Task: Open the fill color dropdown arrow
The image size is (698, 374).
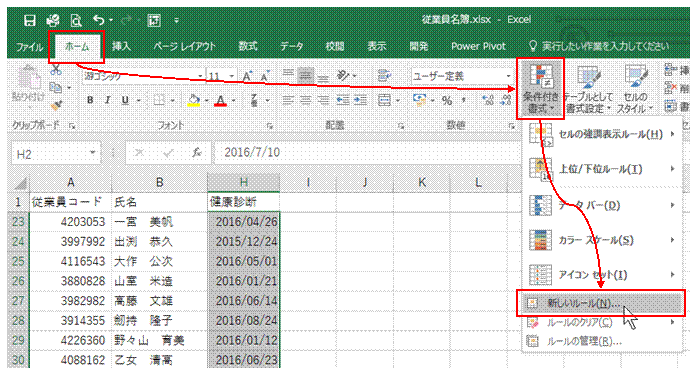Action: 206,101
